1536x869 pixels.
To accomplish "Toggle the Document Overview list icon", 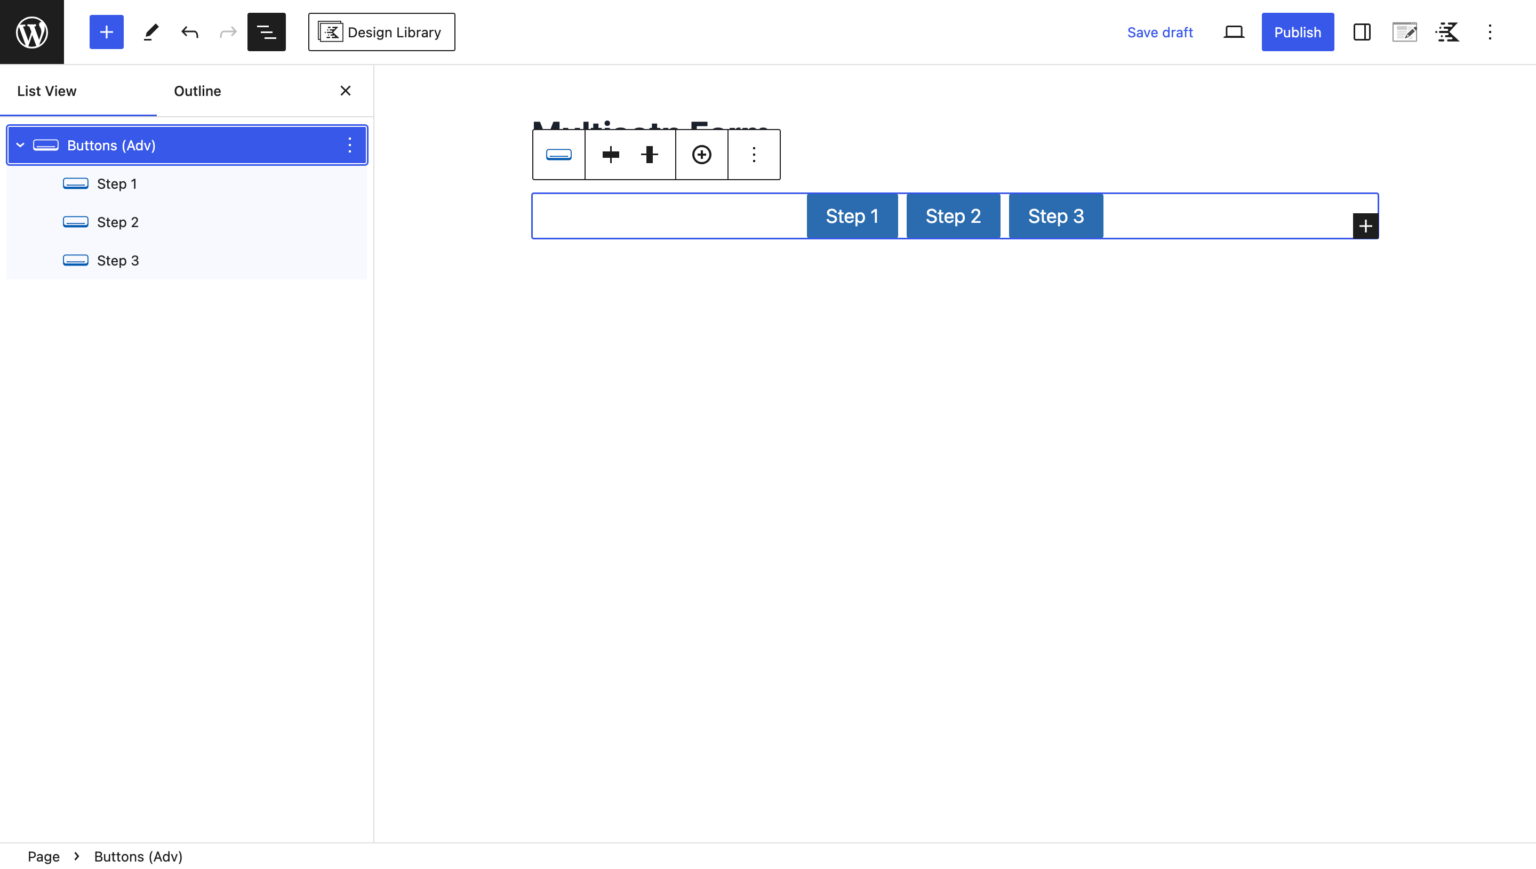I will tap(266, 32).
